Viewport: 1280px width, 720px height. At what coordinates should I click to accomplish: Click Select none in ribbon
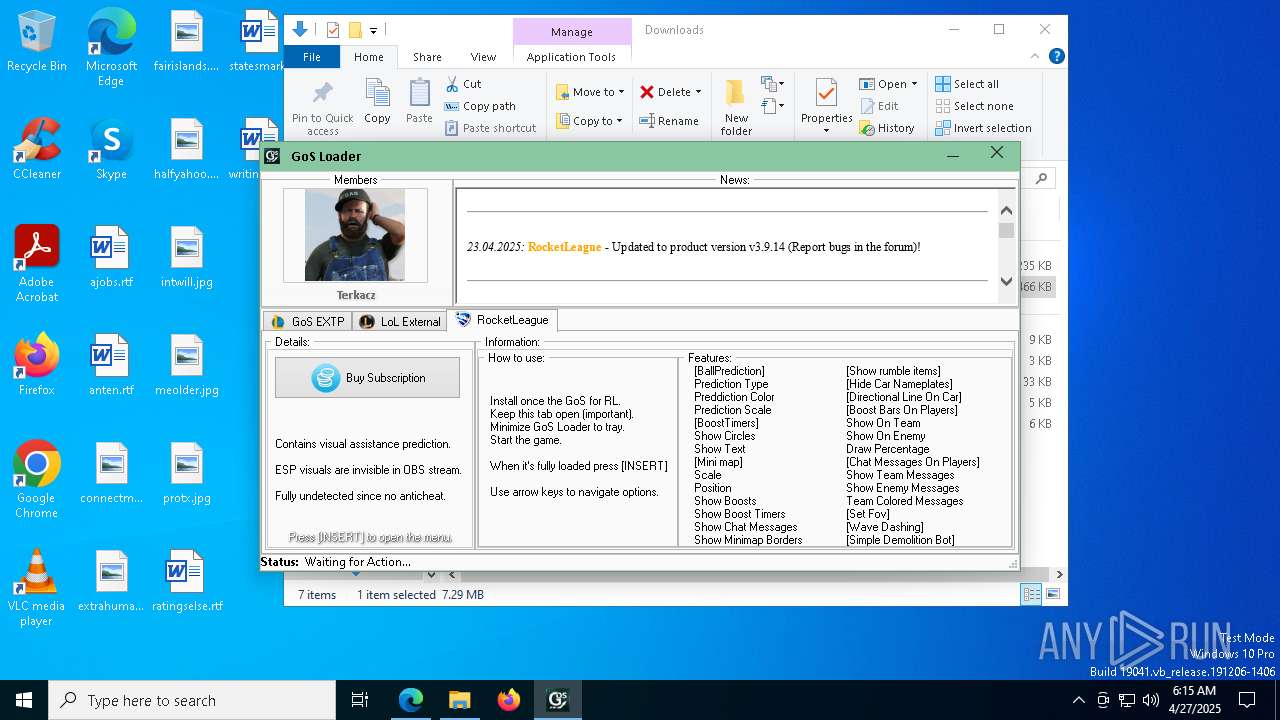click(x=974, y=106)
